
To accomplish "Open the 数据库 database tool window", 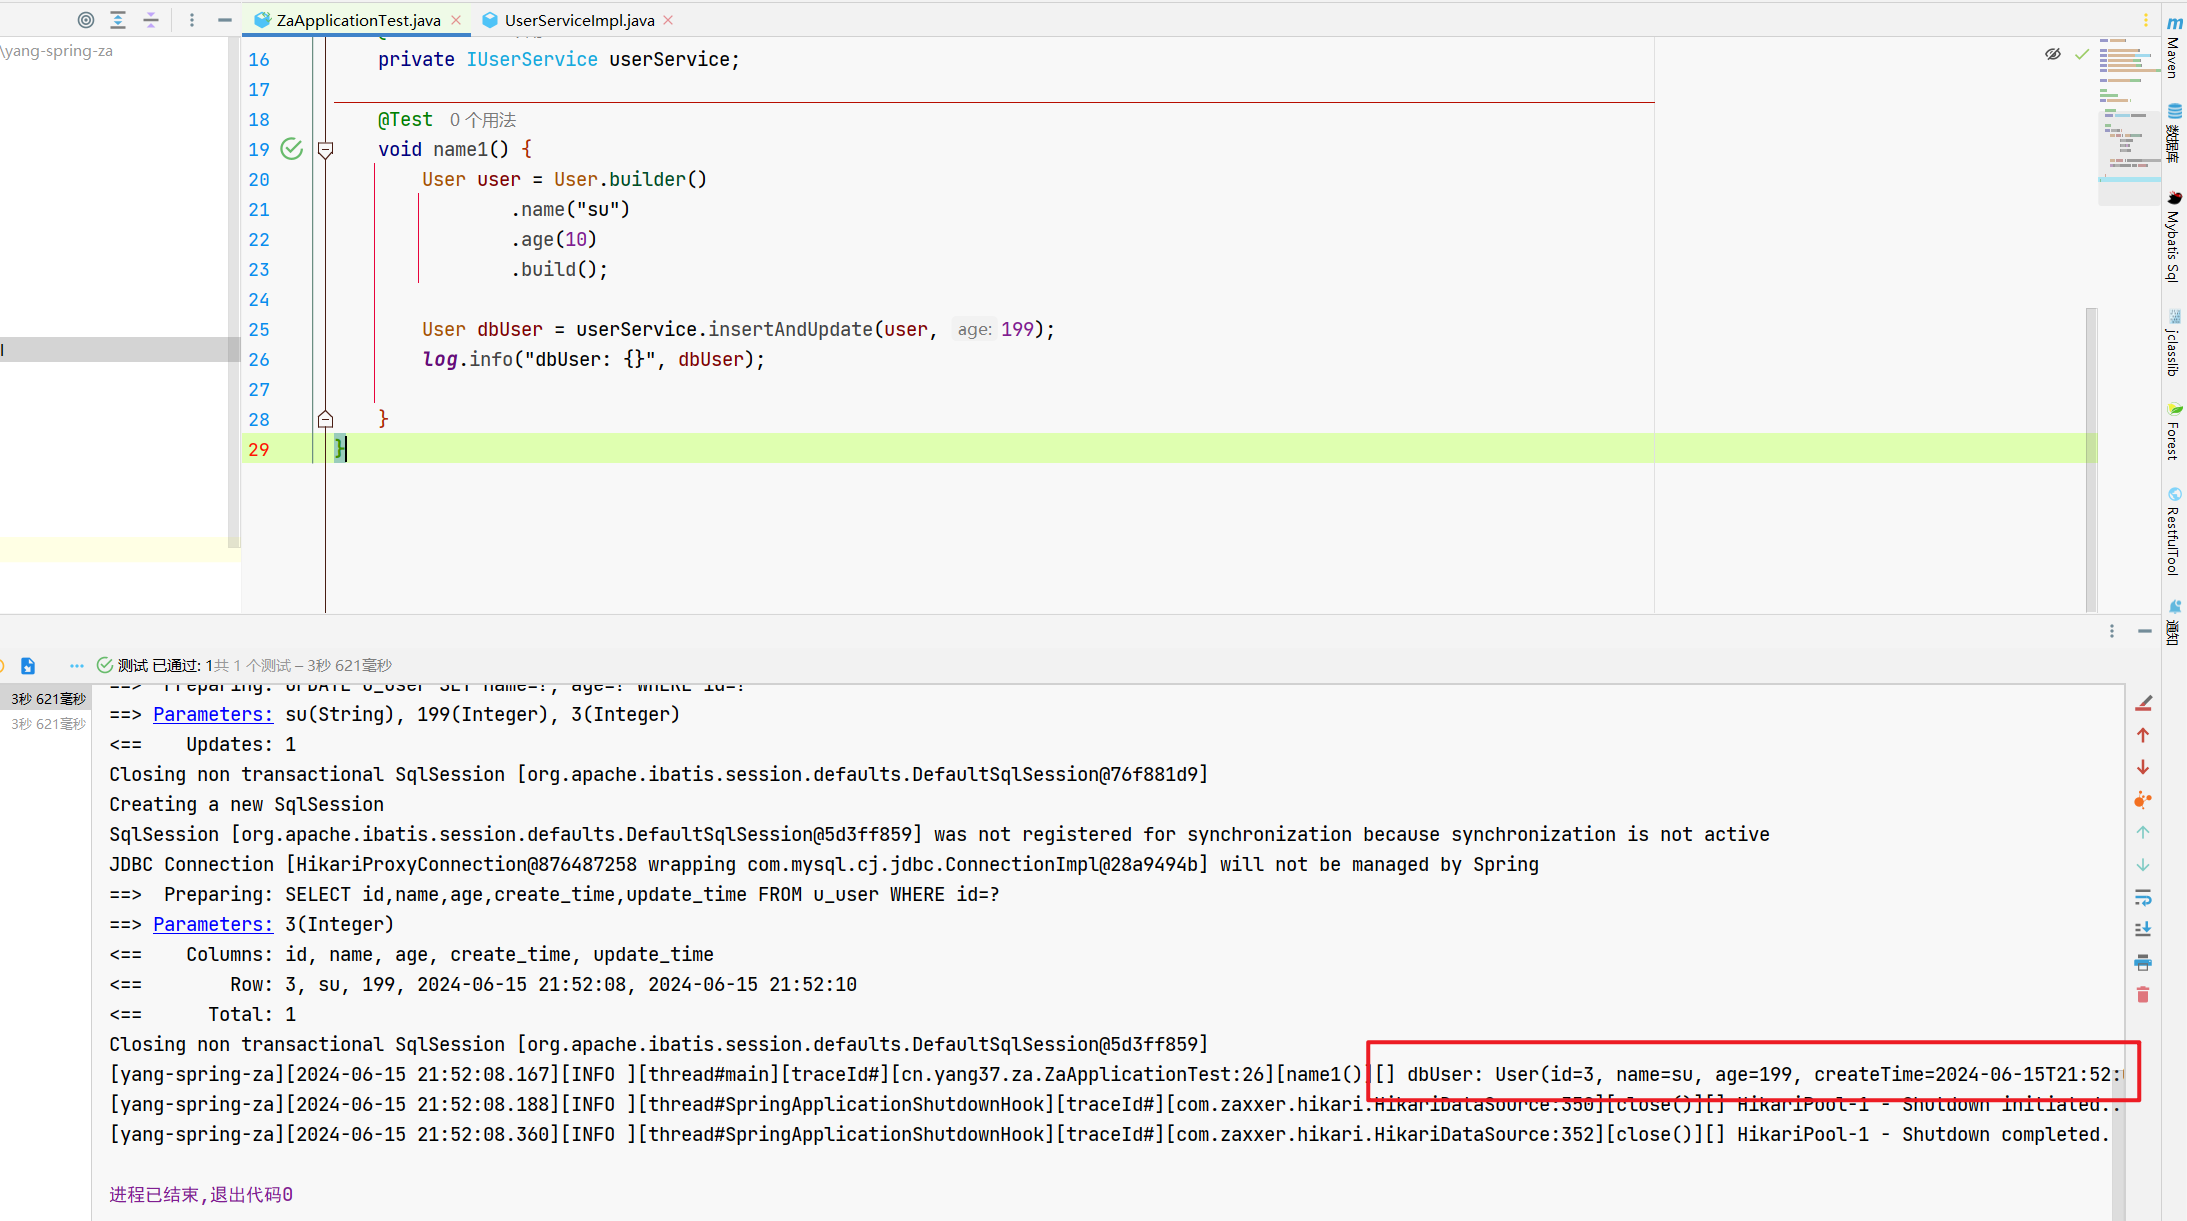I will click(2174, 132).
